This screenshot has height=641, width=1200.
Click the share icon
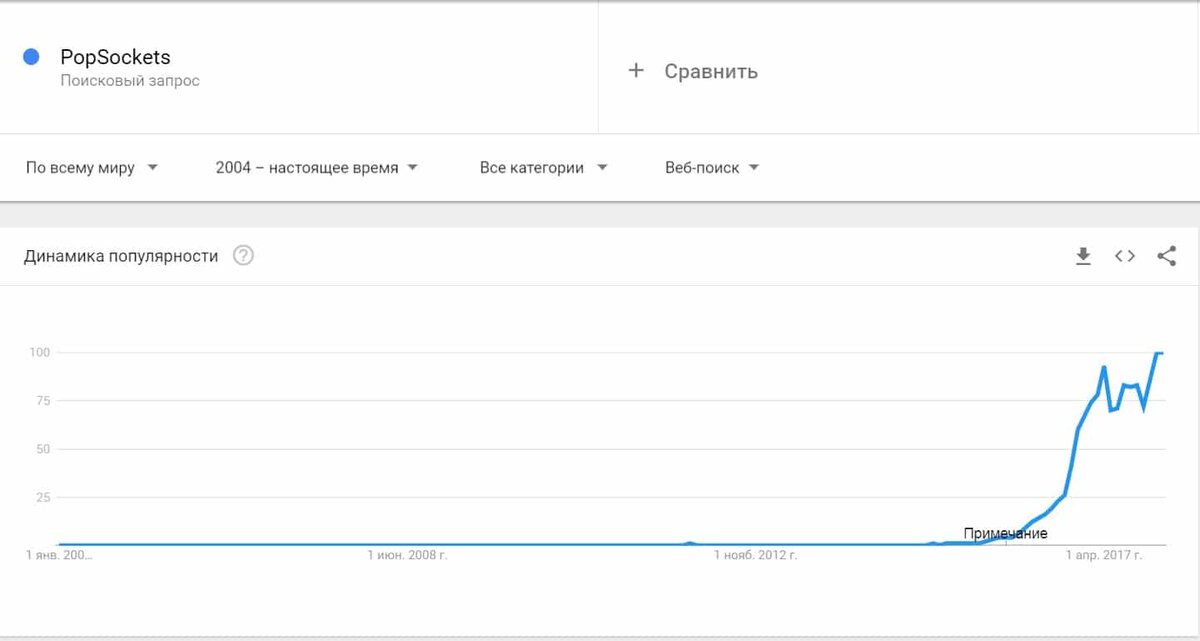tap(1166, 256)
